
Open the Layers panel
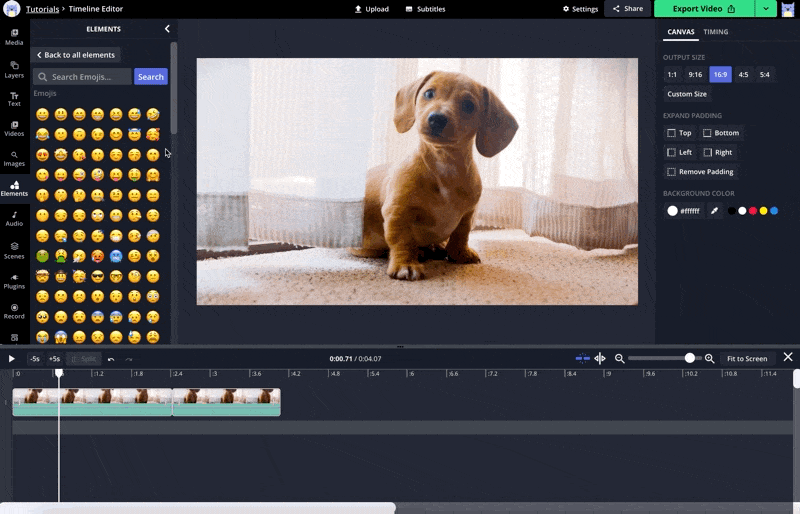(x=14, y=69)
